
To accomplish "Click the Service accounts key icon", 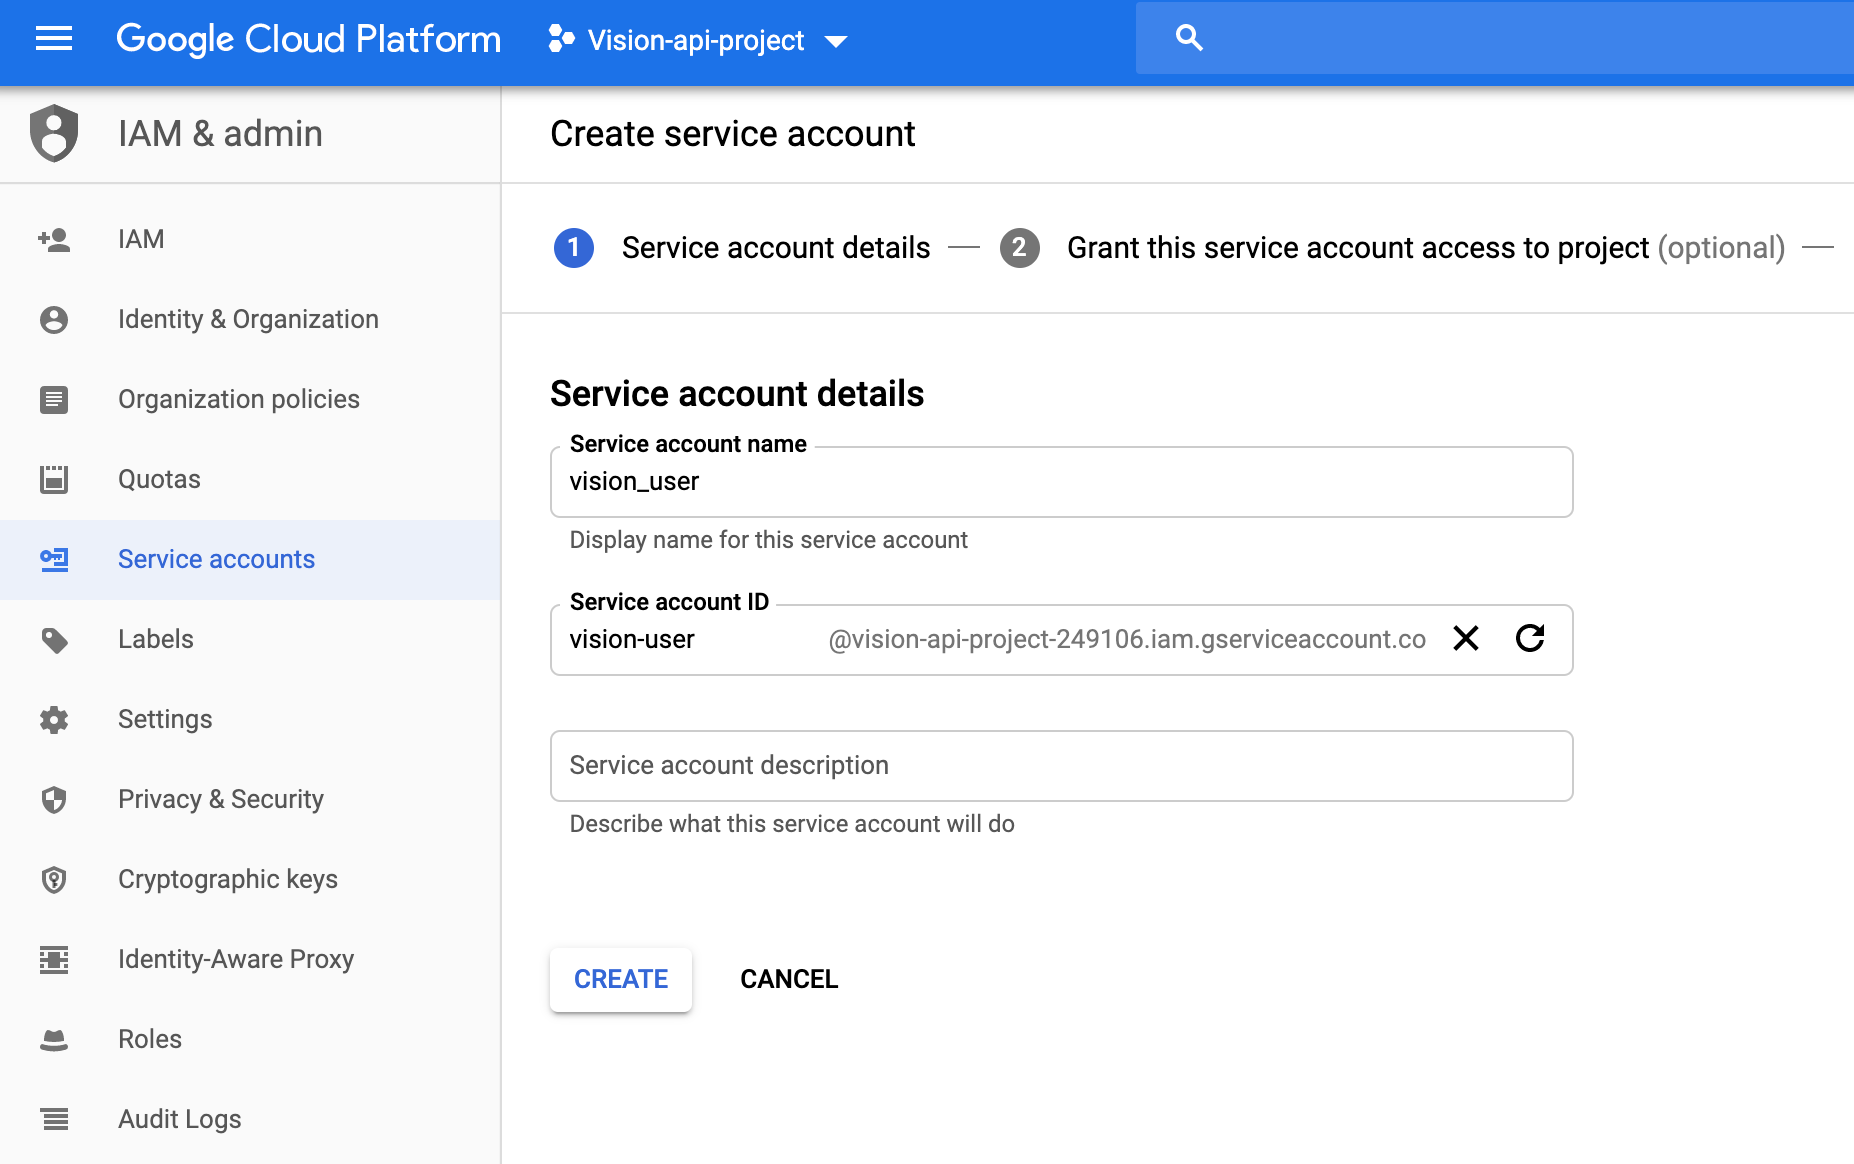I will tap(54, 560).
